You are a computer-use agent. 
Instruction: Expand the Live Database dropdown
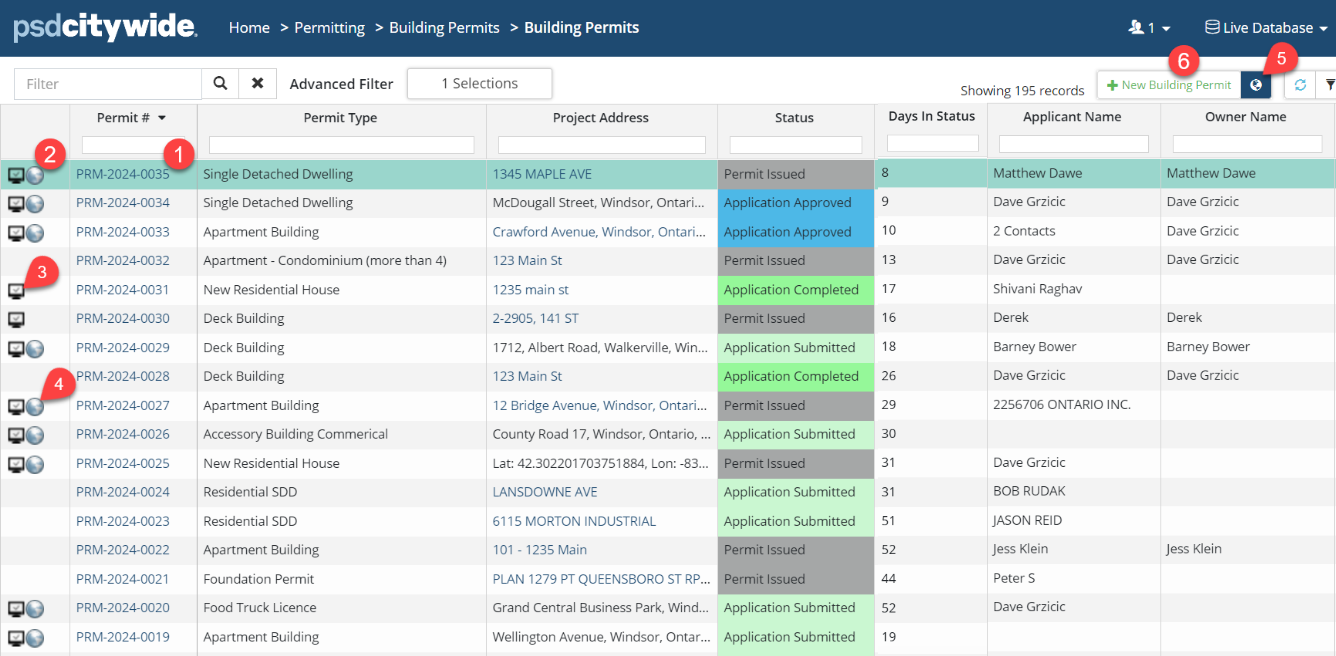pyautogui.click(x=1265, y=28)
